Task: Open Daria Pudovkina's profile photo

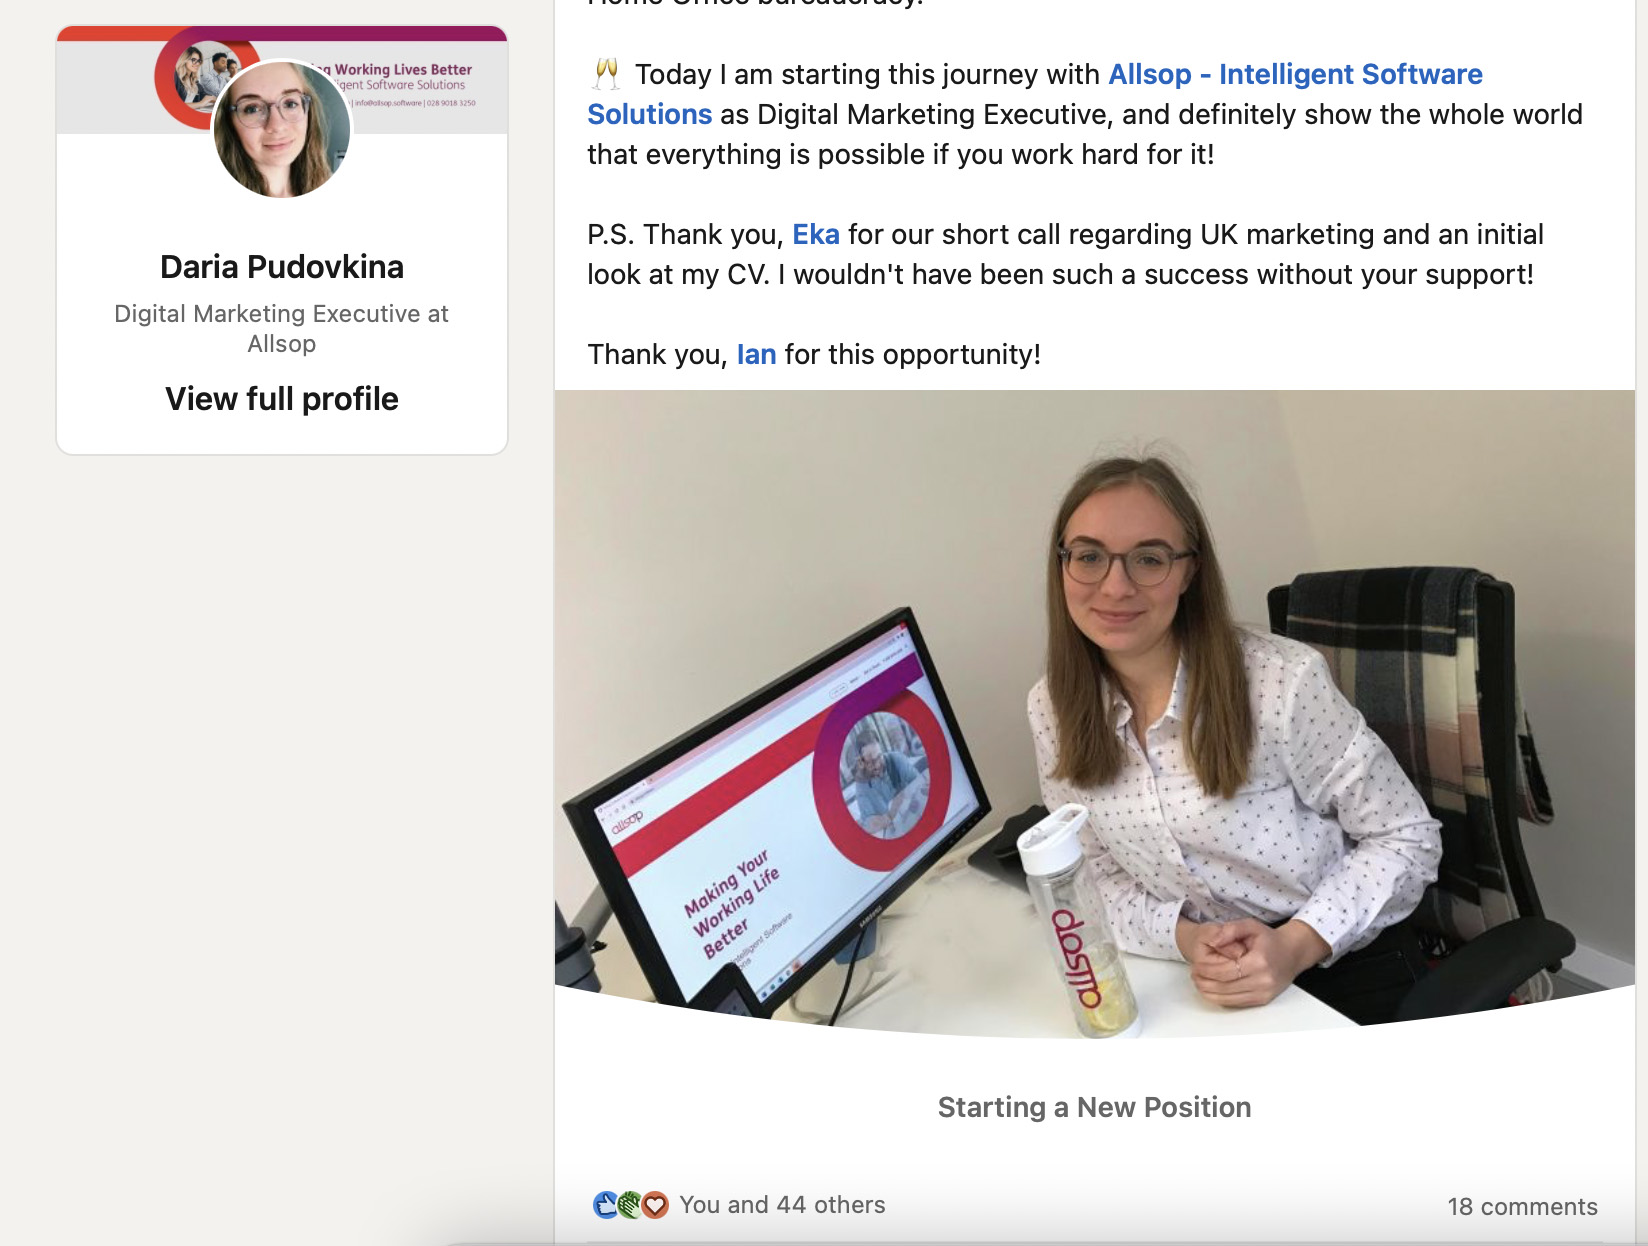Action: coord(282,129)
